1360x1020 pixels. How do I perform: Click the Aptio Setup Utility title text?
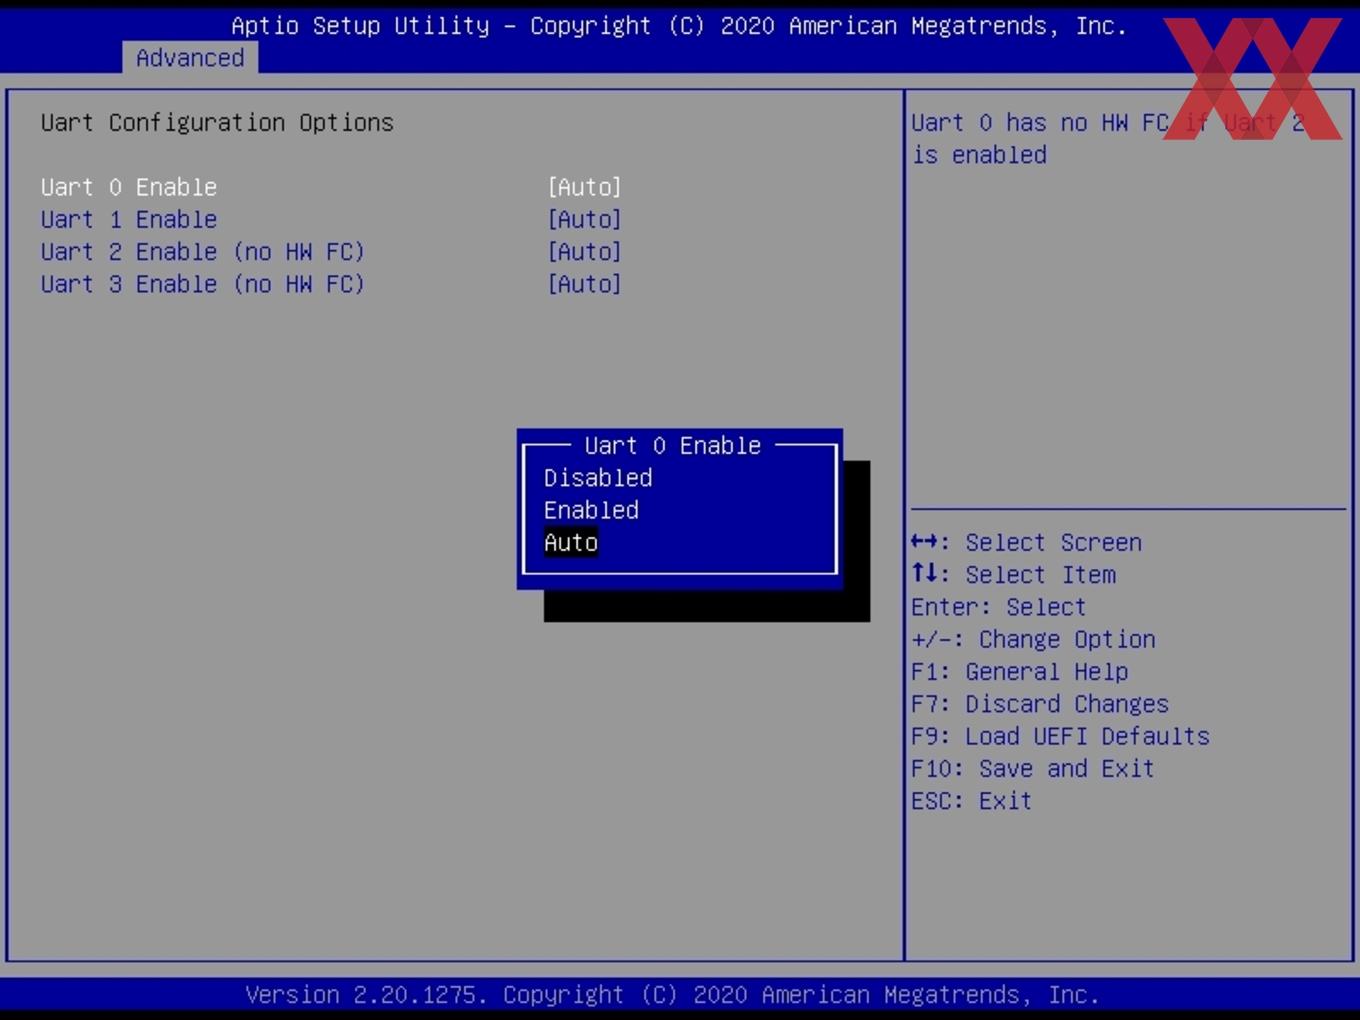tap(679, 26)
